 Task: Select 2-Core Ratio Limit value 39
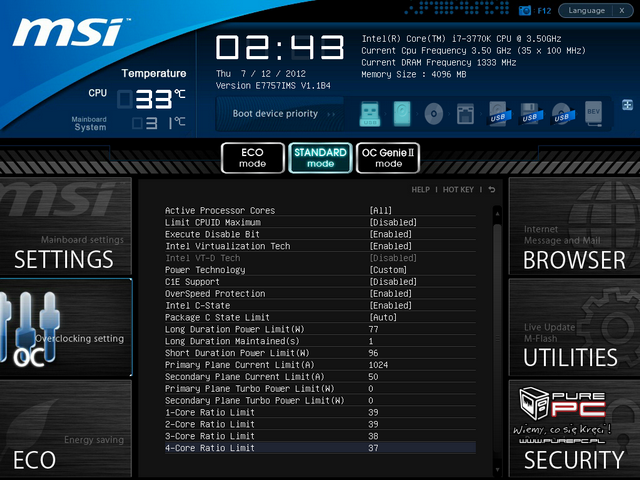tap(373, 424)
